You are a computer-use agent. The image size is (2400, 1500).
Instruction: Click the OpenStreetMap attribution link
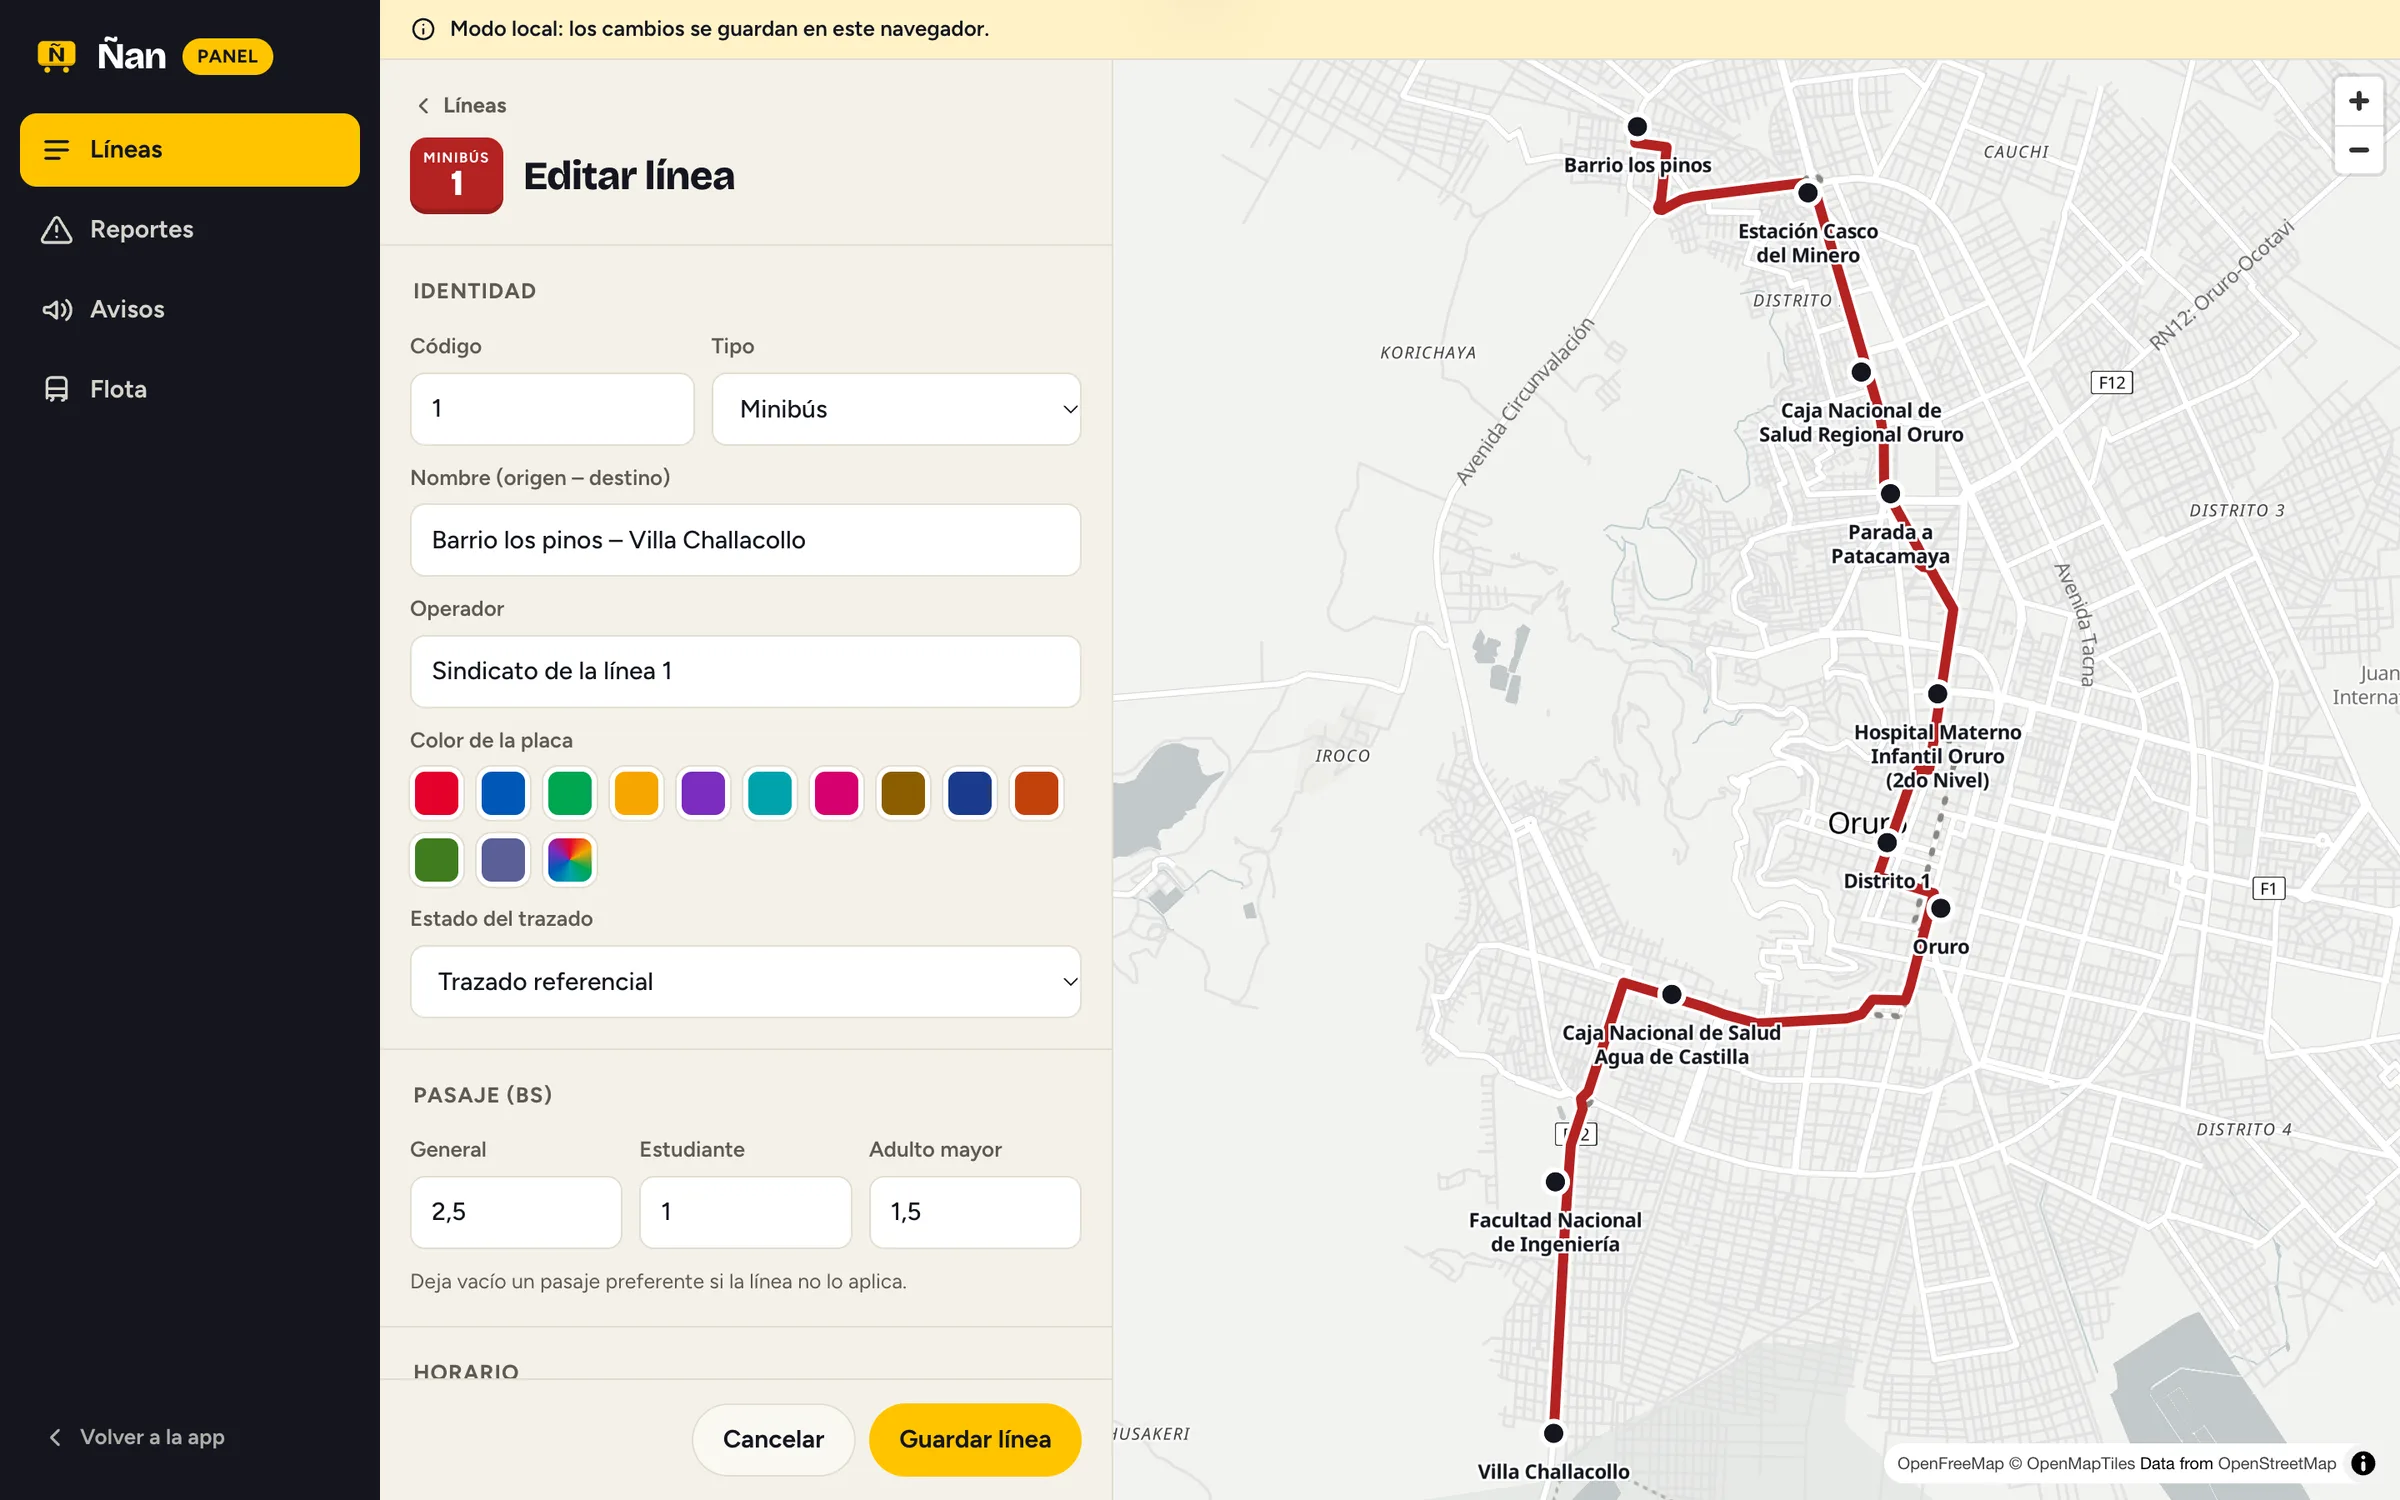pyautogui.click(x=2277, y=1463)
